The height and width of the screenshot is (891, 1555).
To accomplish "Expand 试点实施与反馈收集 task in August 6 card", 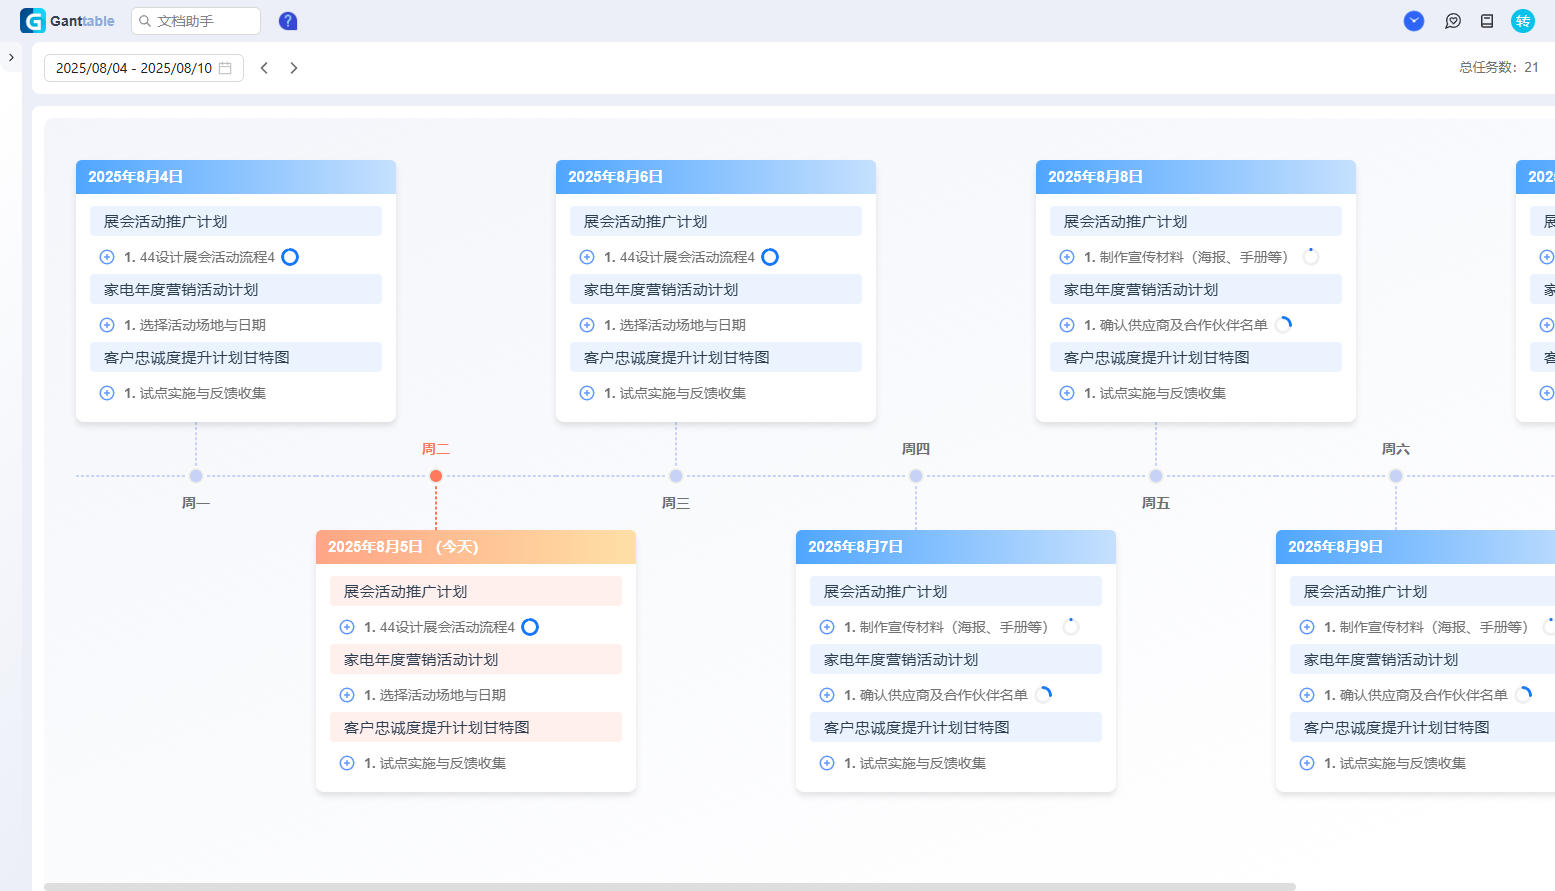I will point(587,393).
